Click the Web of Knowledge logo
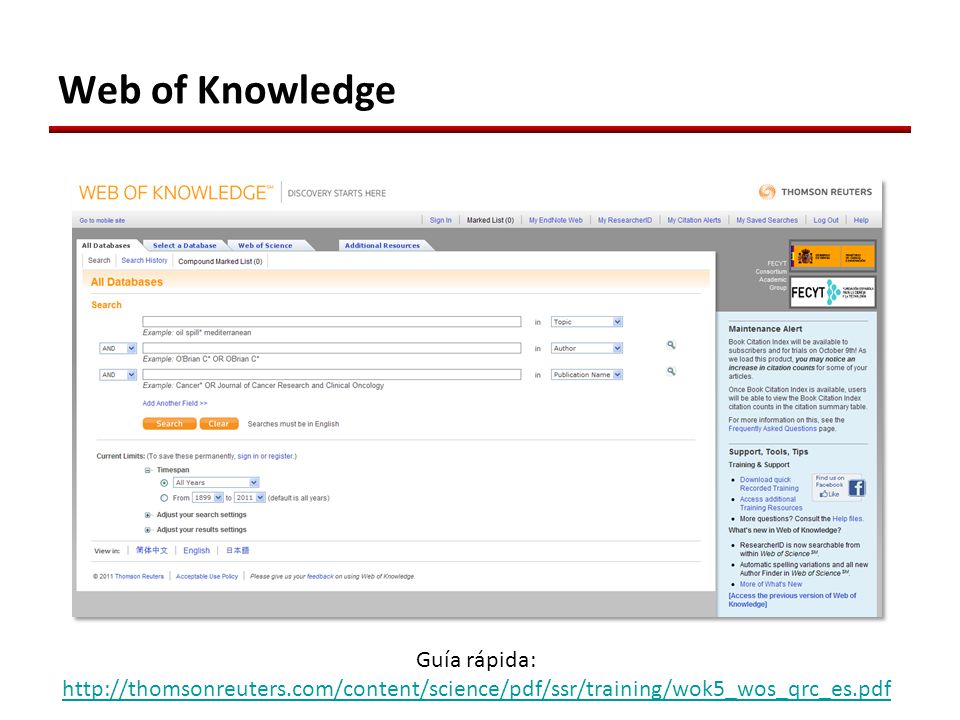This screenshot has width=960, height=720. (x=176, y=193)
